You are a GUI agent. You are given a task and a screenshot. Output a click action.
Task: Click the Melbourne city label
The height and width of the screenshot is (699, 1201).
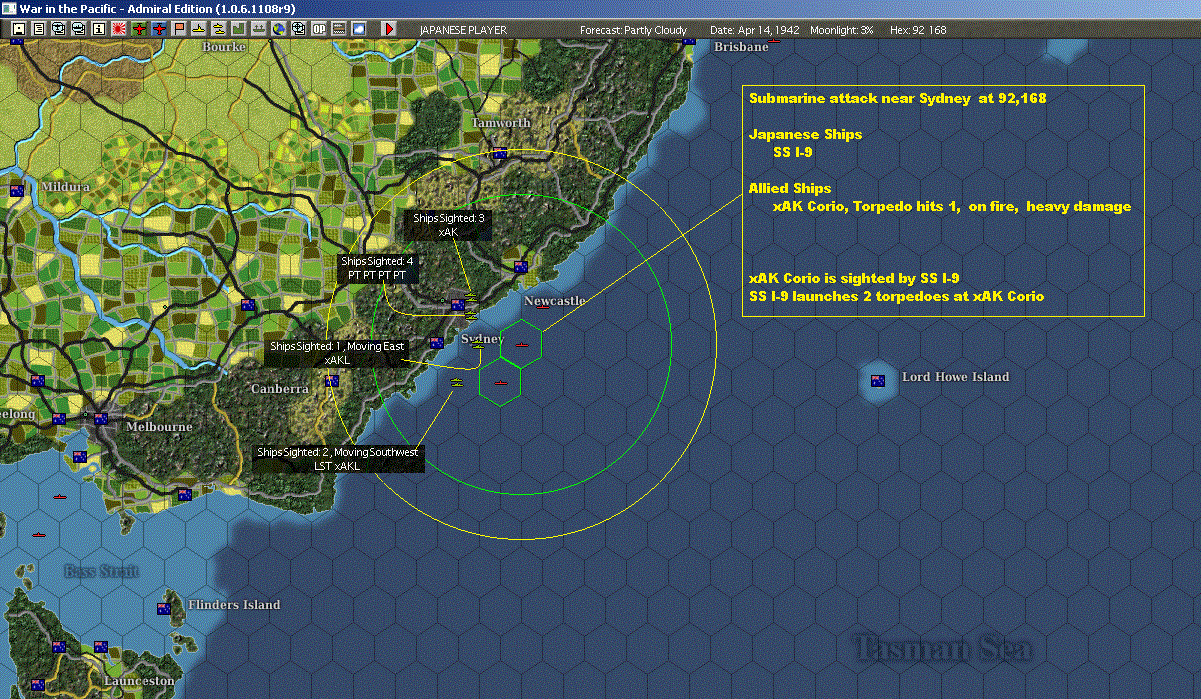[x=159, y=427]
